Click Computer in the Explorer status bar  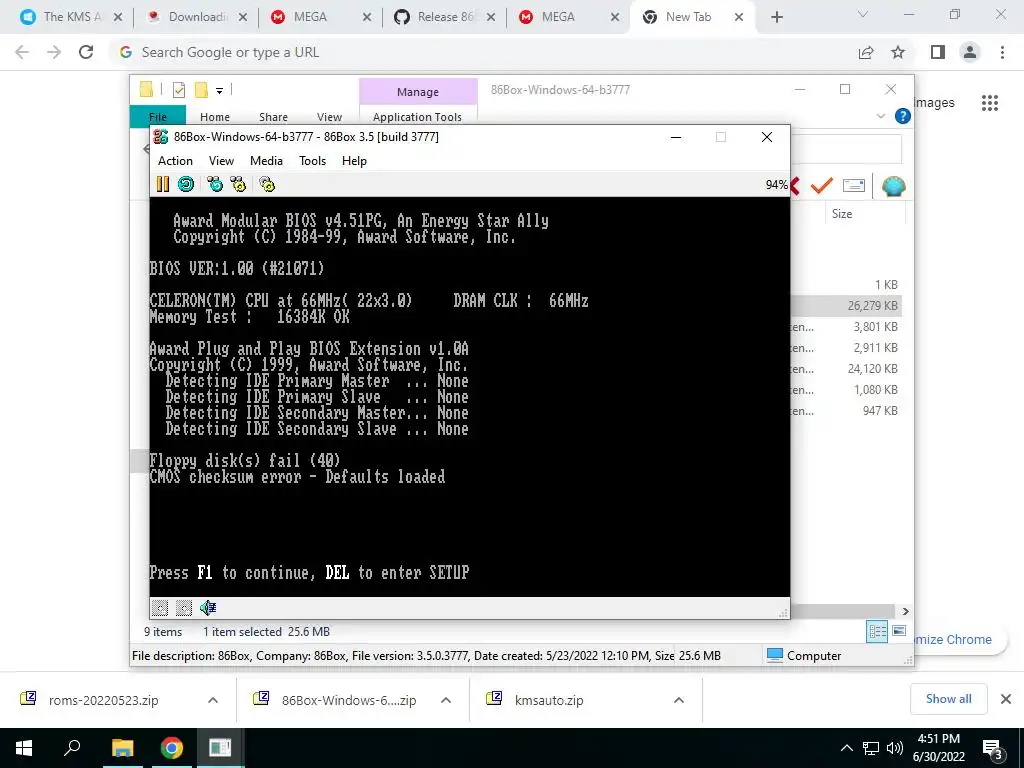[804, 656]
